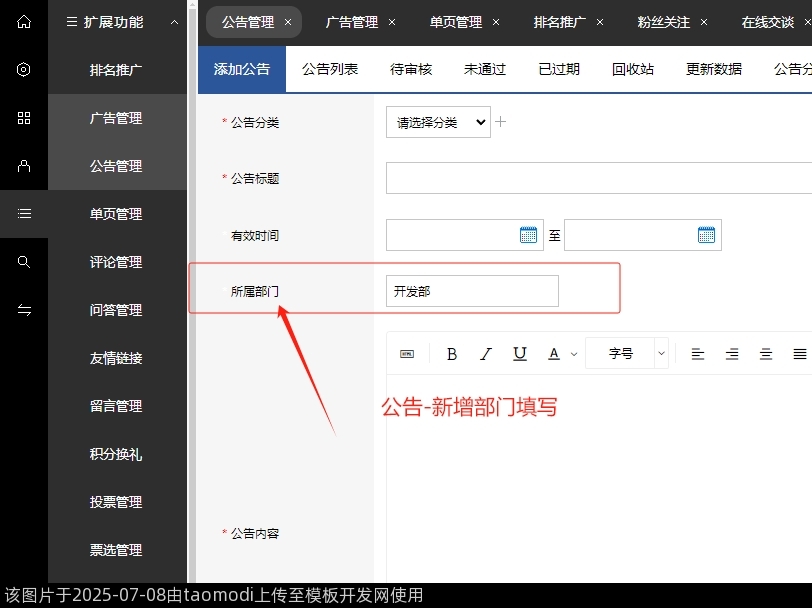Click the 公告标题 input field

point(598,178)
